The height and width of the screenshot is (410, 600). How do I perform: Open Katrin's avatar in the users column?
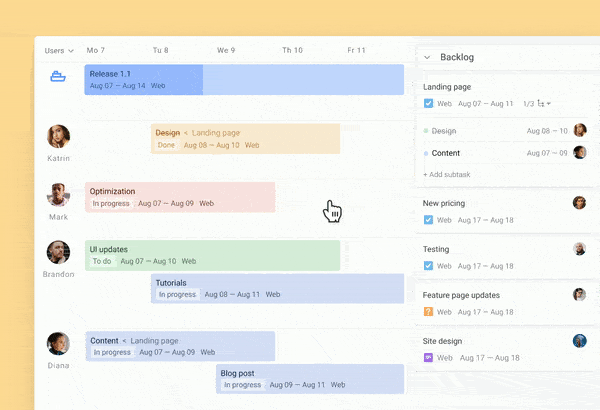click(x=58, y=136)
